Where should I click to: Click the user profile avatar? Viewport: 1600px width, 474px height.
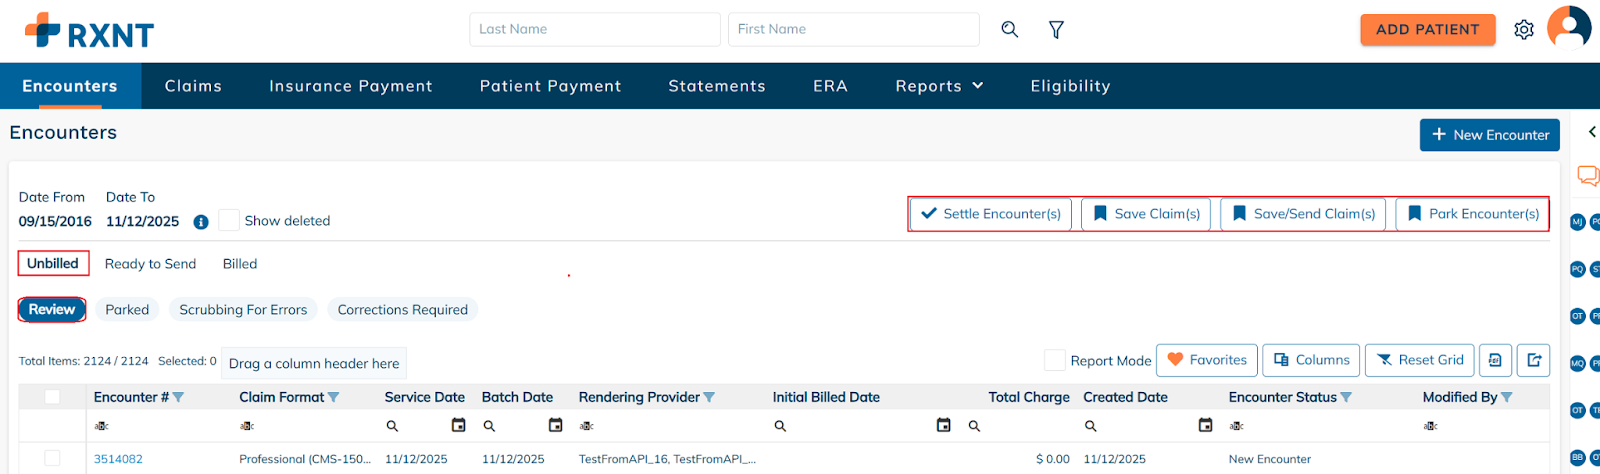[x=1568, y=27]
